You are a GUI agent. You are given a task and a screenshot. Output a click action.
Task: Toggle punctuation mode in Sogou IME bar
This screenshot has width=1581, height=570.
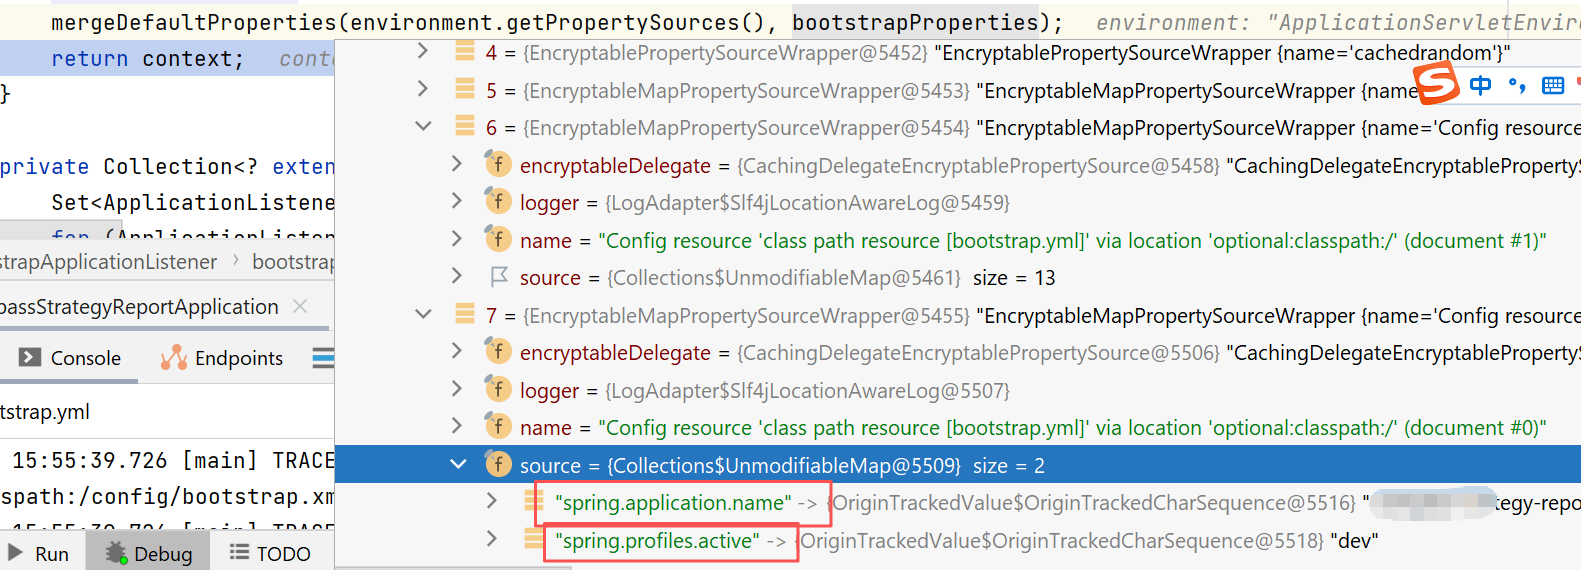1517,86
